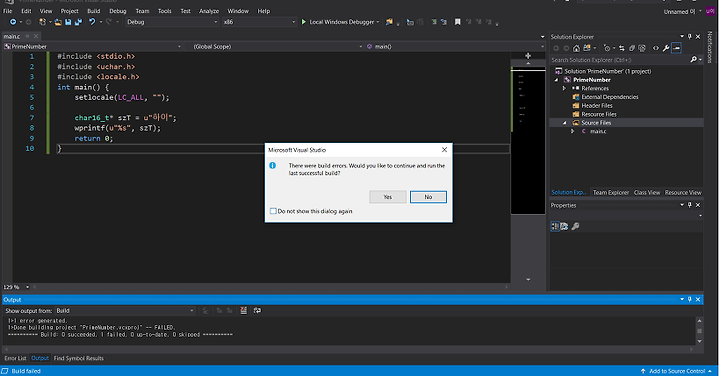Toggle auto-hide pin on Output panel
Image resolution: width=720 pixels, height=376 pixels.
click(x=690, y=299)
